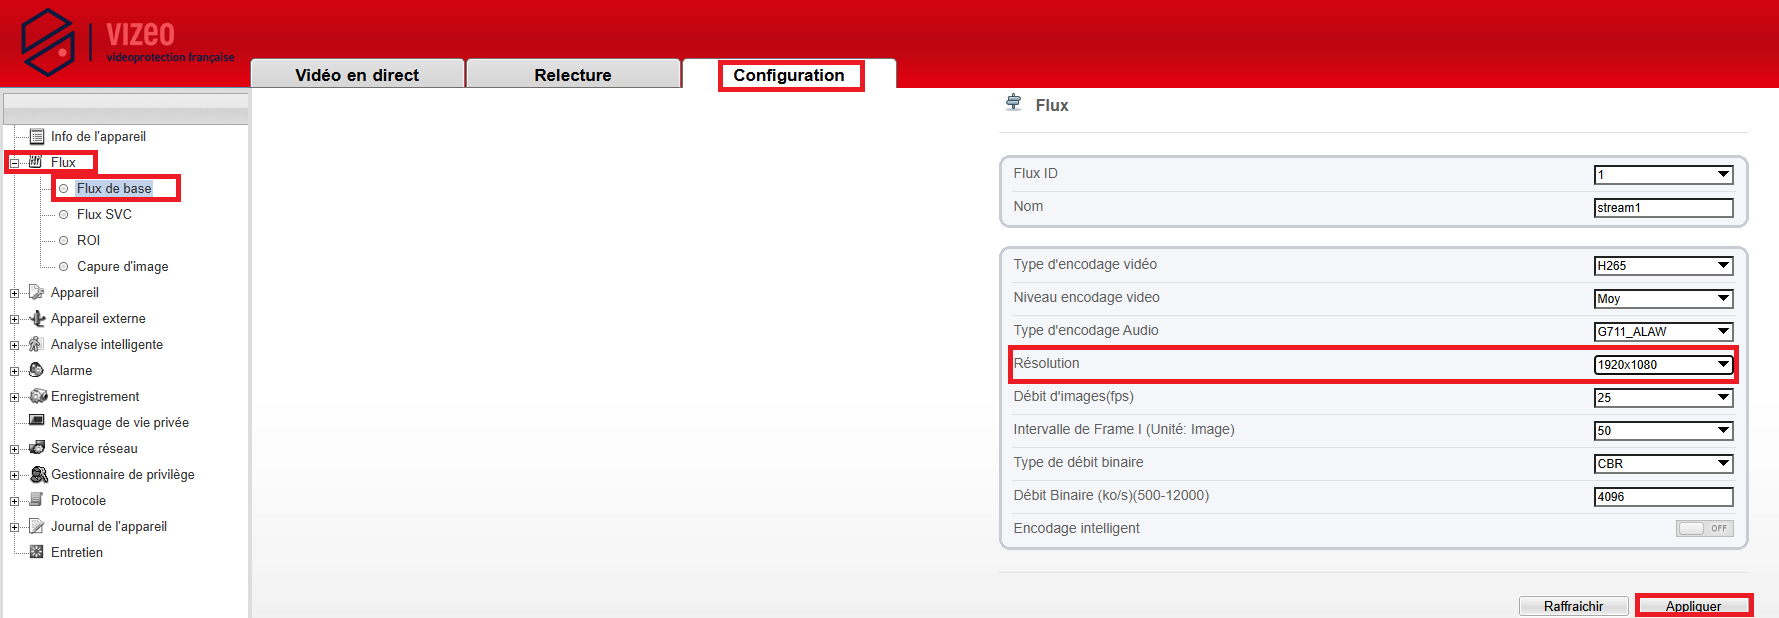Click the Analyse intelligente icon
Image resolution: width=1779 pixels, height=618 pixels.
[37, 344]
